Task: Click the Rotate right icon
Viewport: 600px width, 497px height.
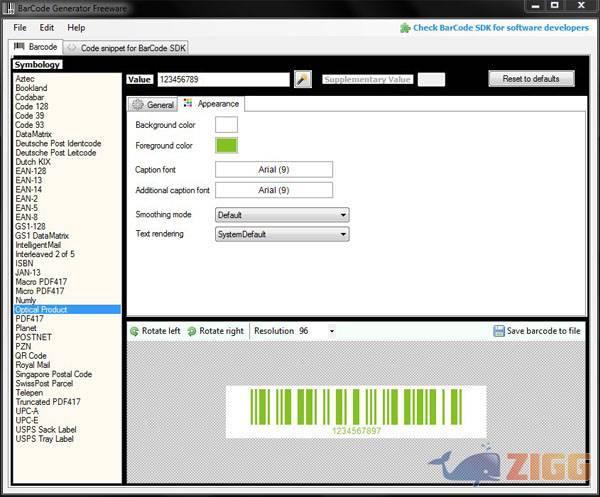Action: (192, 331)
